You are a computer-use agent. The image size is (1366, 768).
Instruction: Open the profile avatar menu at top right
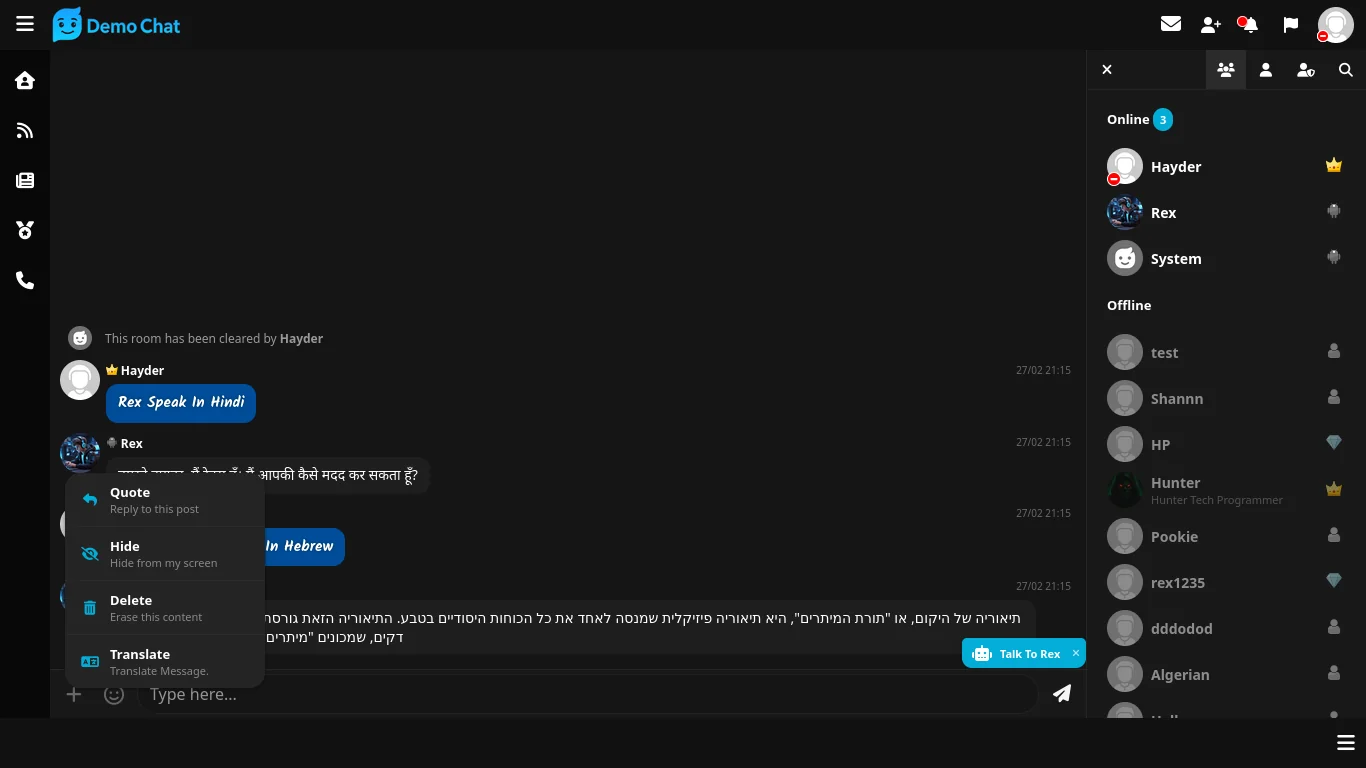point(1335,25)
